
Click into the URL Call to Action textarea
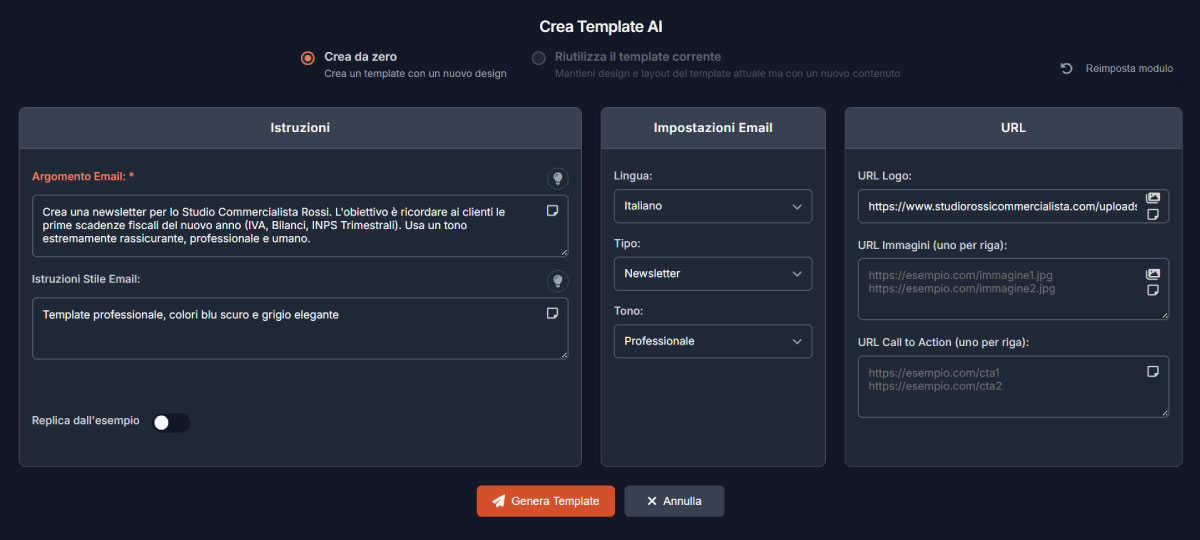tap(1000, 395)
